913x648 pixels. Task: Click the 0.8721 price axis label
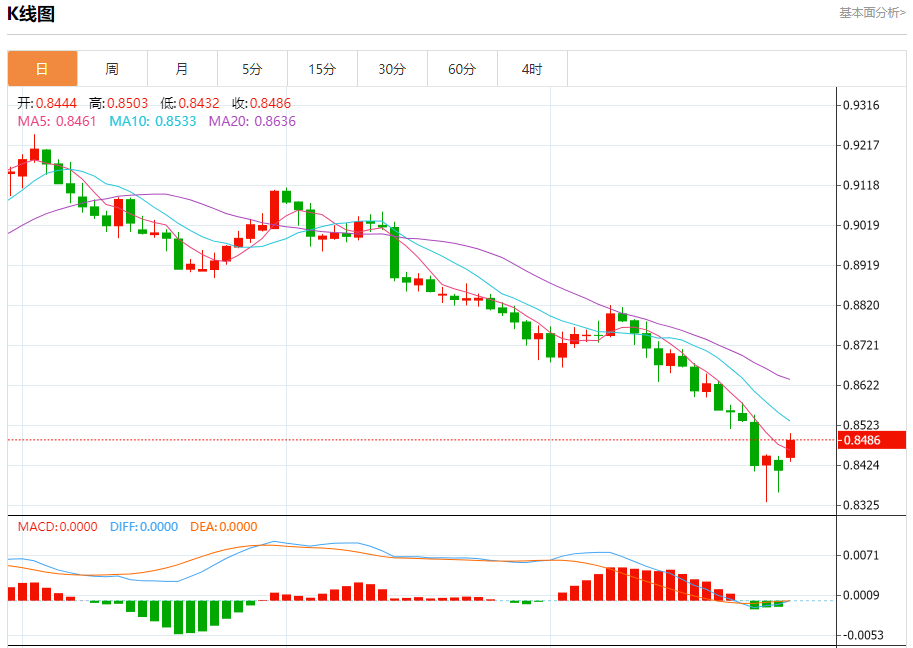click(x=861, y=345)
